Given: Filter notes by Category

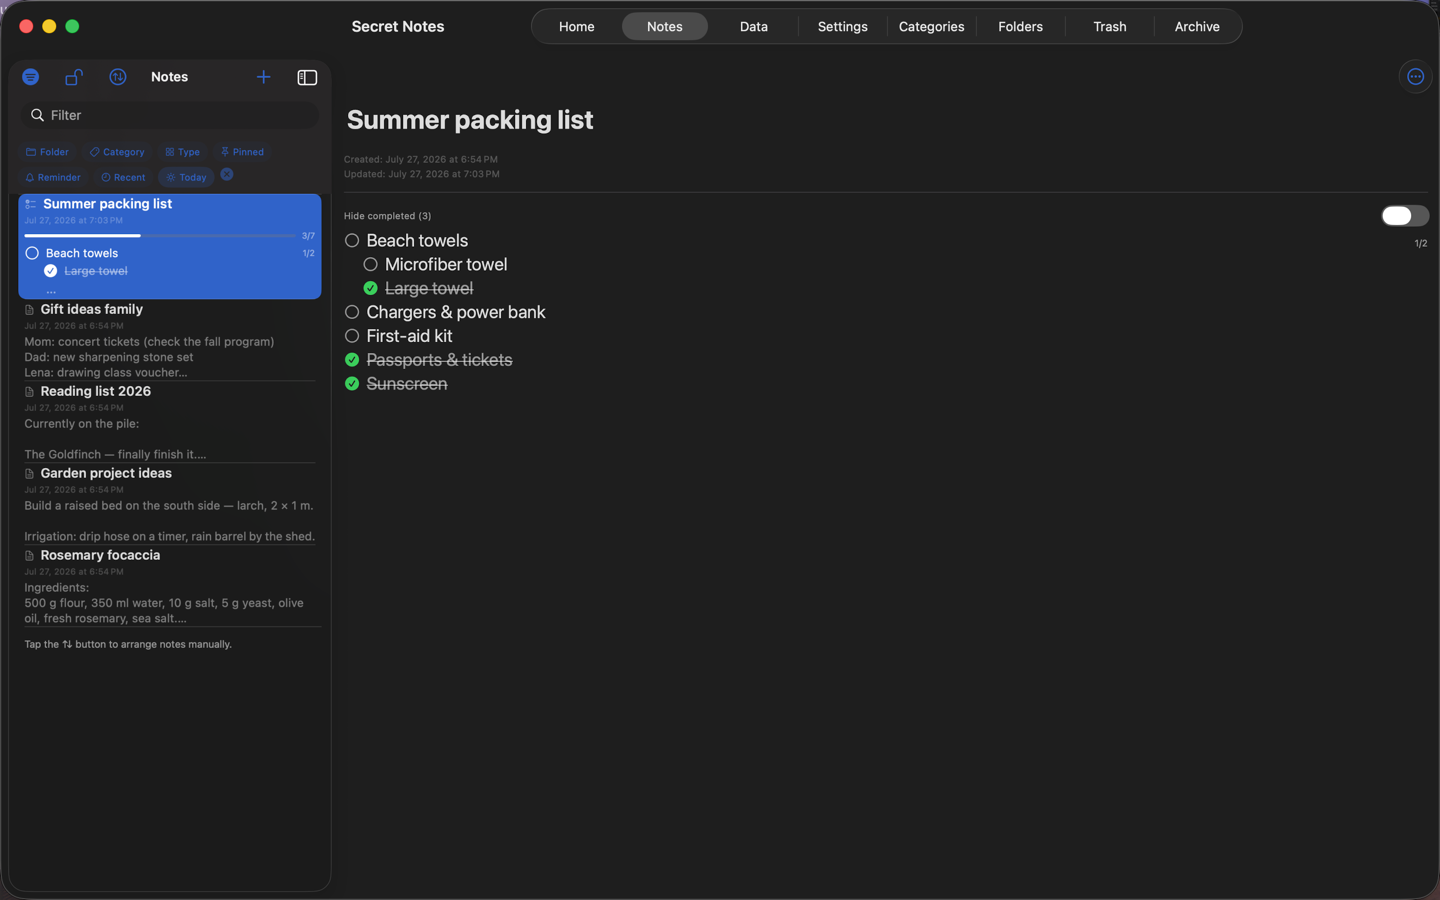Looking at the screenshot, I should 117,152.
